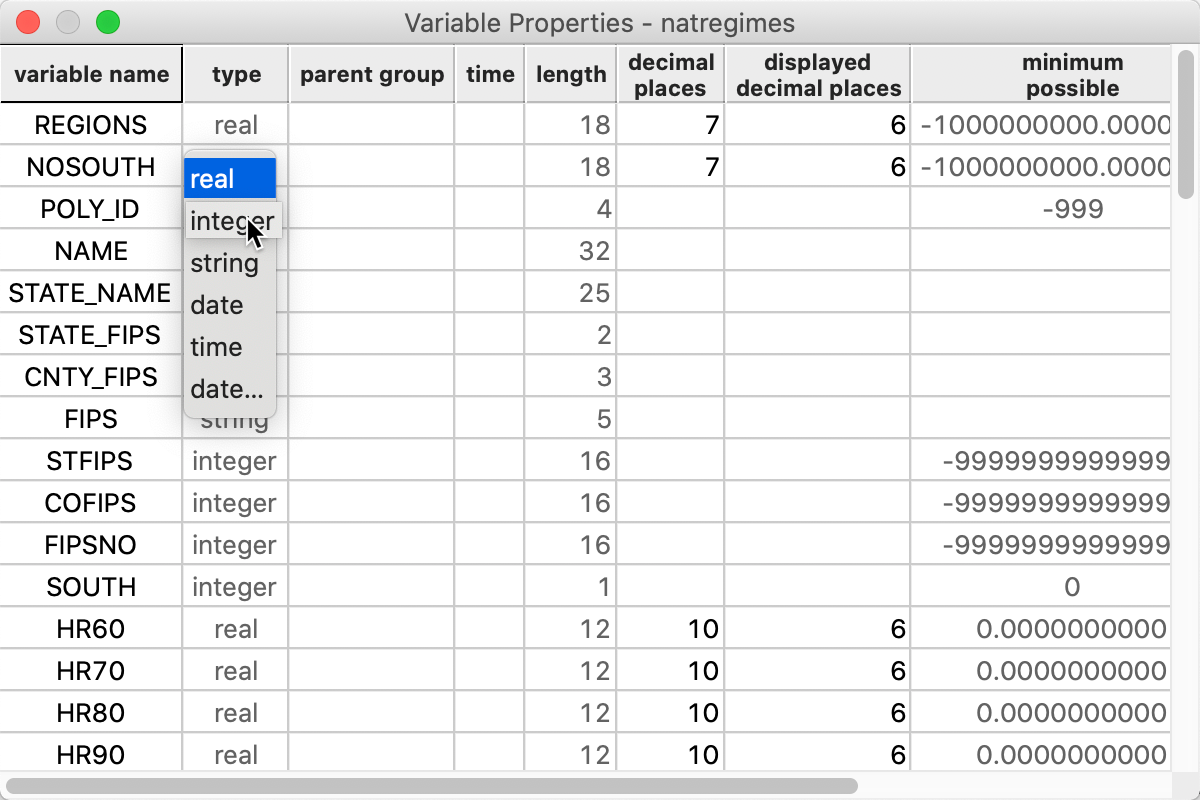This screenshot has height=800, width=1200.
Task: Select the SOUTH variable name cell
Action: [x=91, y=587]
